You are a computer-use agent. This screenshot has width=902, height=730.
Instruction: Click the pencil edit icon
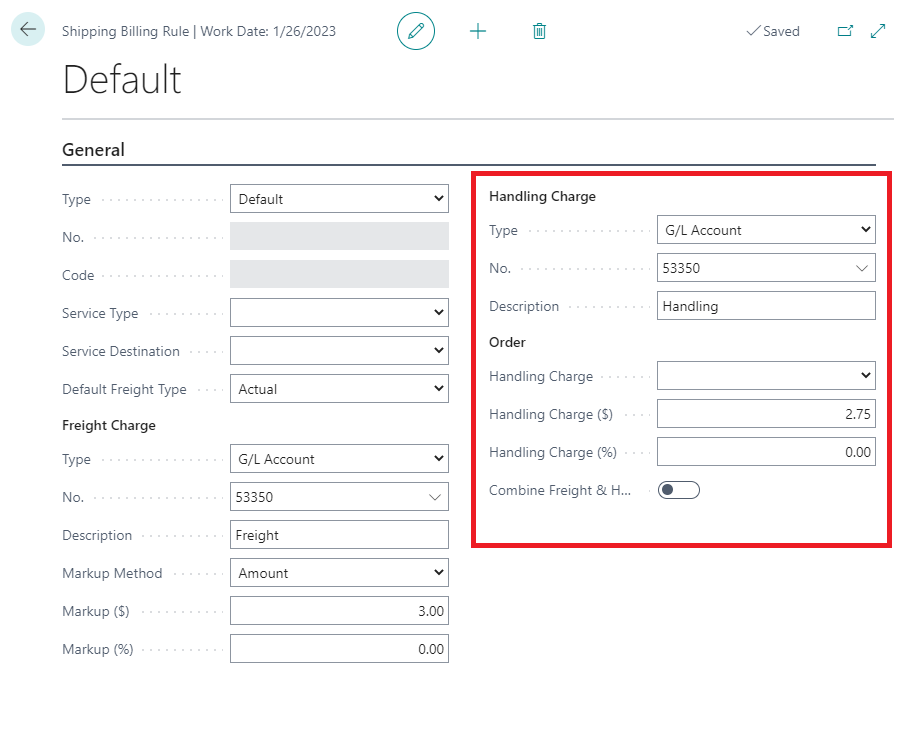[x=416, y=31]
